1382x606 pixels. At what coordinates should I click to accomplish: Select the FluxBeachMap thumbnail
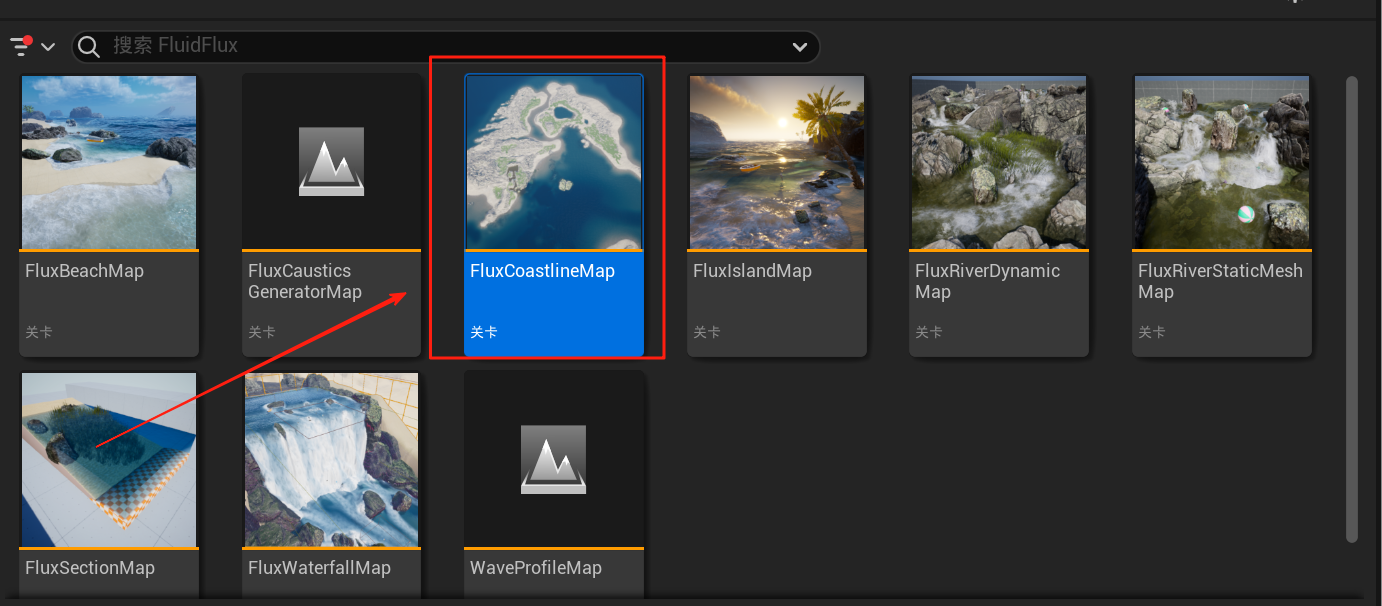[x=109, y=162]
